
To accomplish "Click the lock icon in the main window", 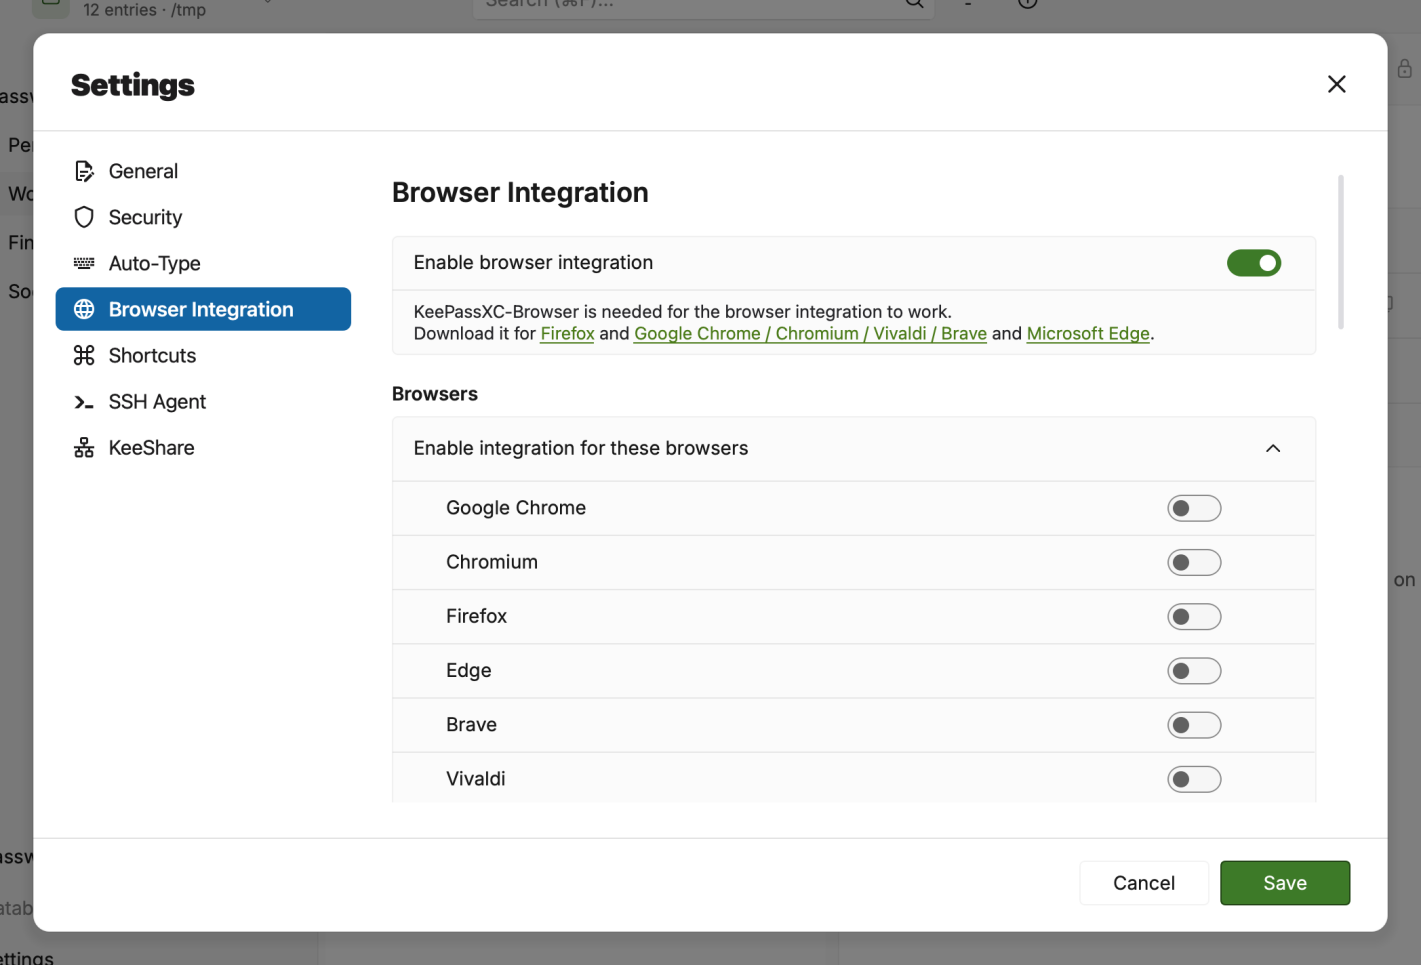I will point(1404,68).
